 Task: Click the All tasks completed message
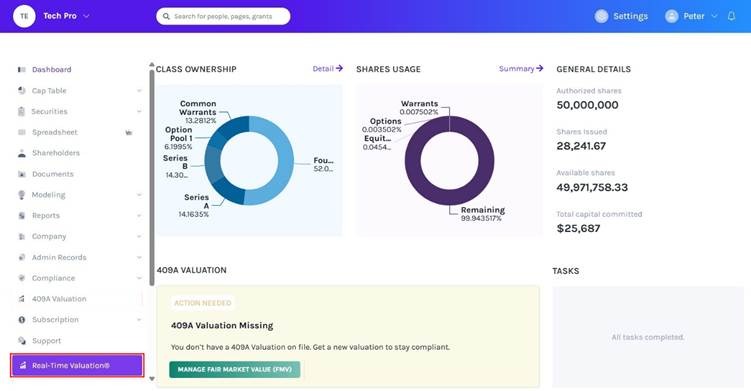coord(648,337)
